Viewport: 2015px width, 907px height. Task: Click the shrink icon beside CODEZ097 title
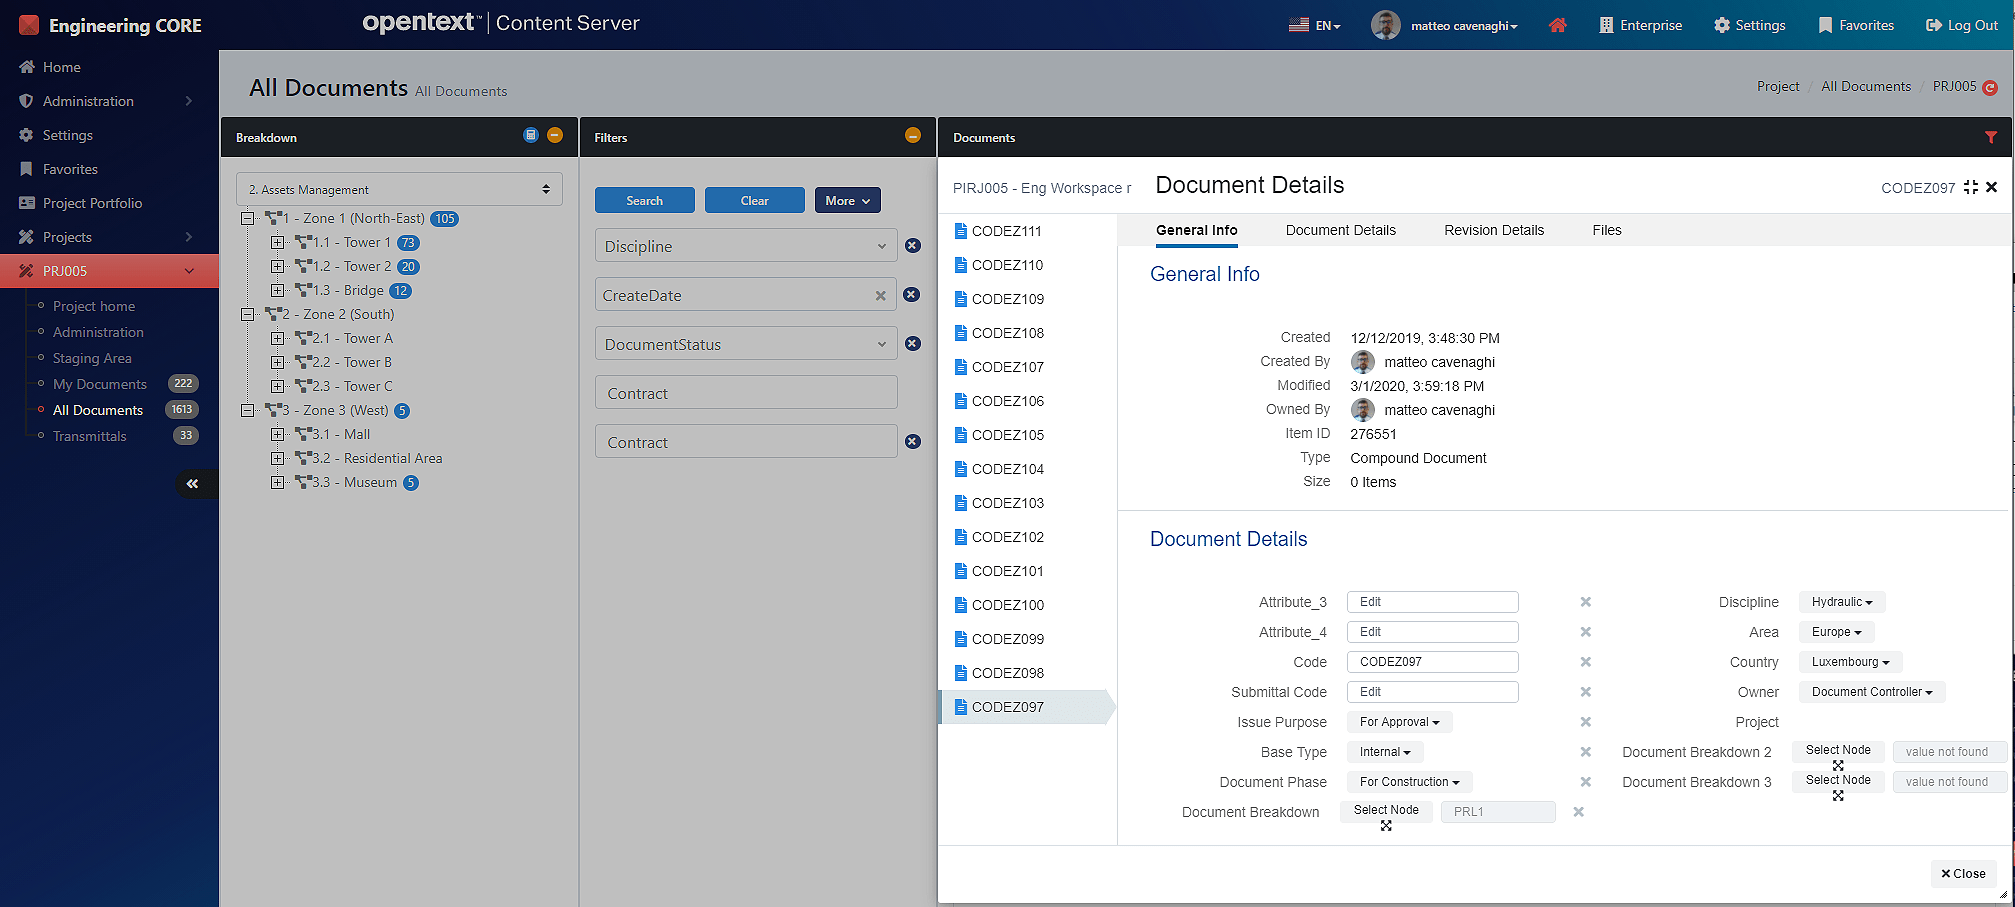[1970, 187]
